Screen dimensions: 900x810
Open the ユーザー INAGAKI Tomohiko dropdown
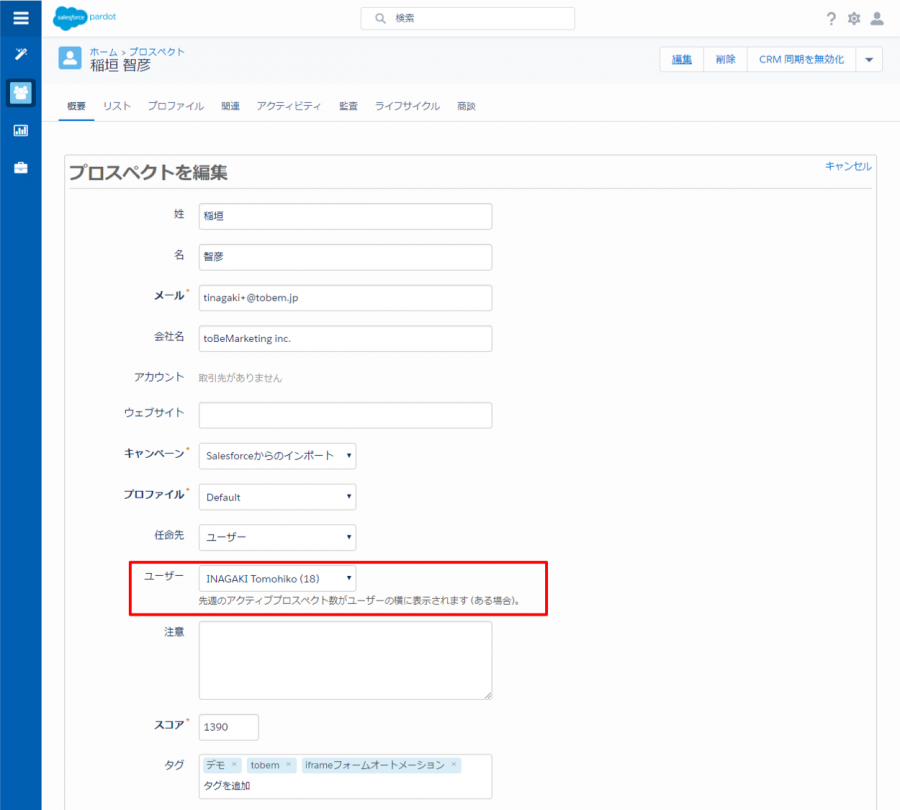[x=277, y=578]
